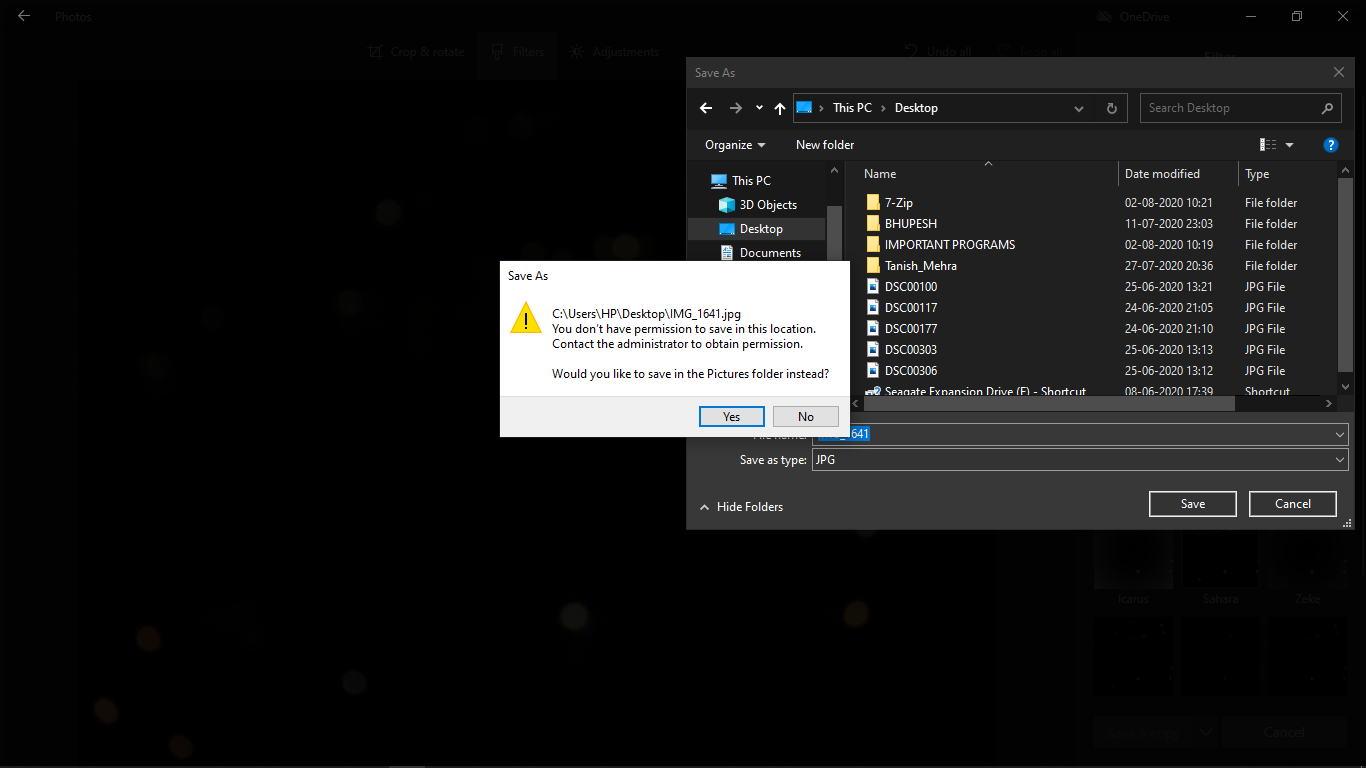This screenshot has width=1366, height=768.
Task: Expand the Save as type combo box
Action: point(1340,460)
